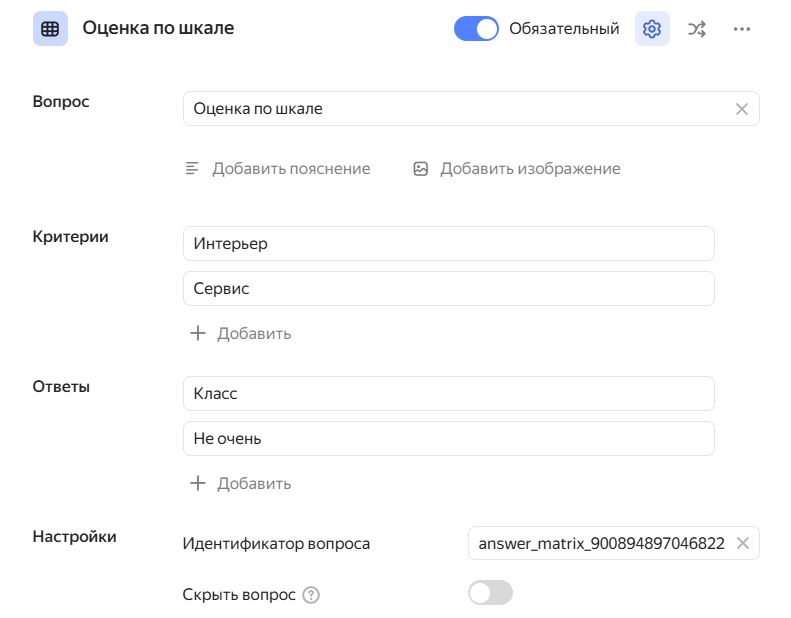The image size is (791, 618).
Task: Edit the Не очень answer field
Action: tap(448, 438)
